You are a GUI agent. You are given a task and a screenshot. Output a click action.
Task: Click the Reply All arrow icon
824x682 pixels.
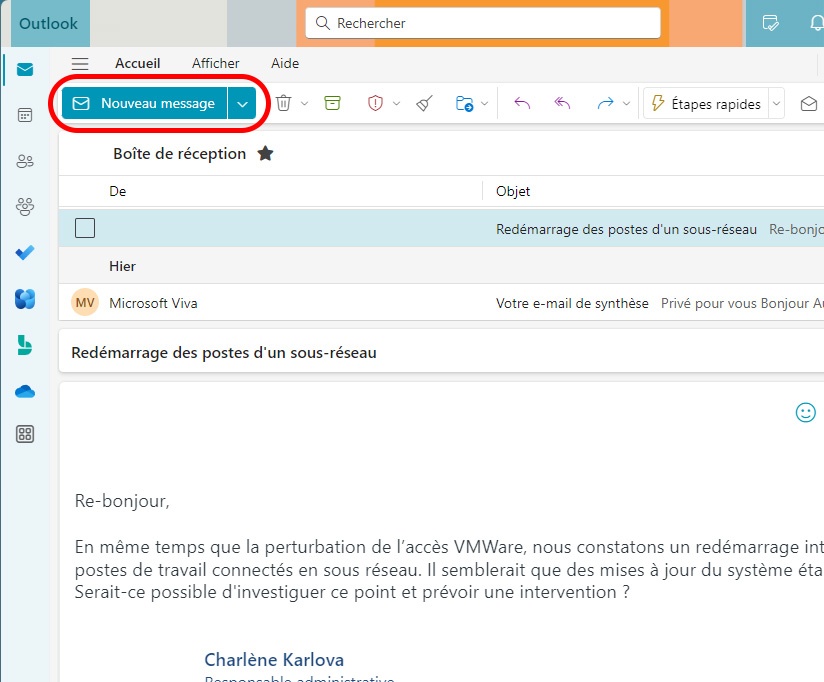562,103
